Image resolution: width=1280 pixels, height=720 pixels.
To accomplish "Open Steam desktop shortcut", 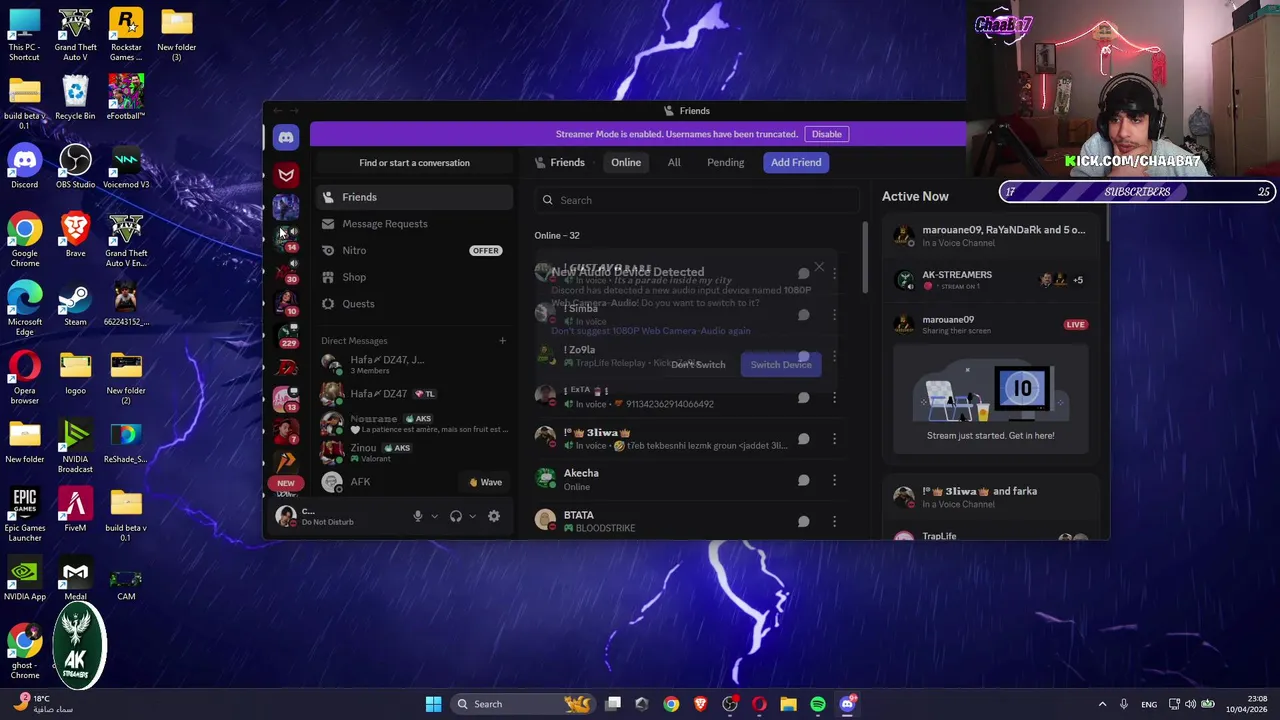I will coord(75,304).
